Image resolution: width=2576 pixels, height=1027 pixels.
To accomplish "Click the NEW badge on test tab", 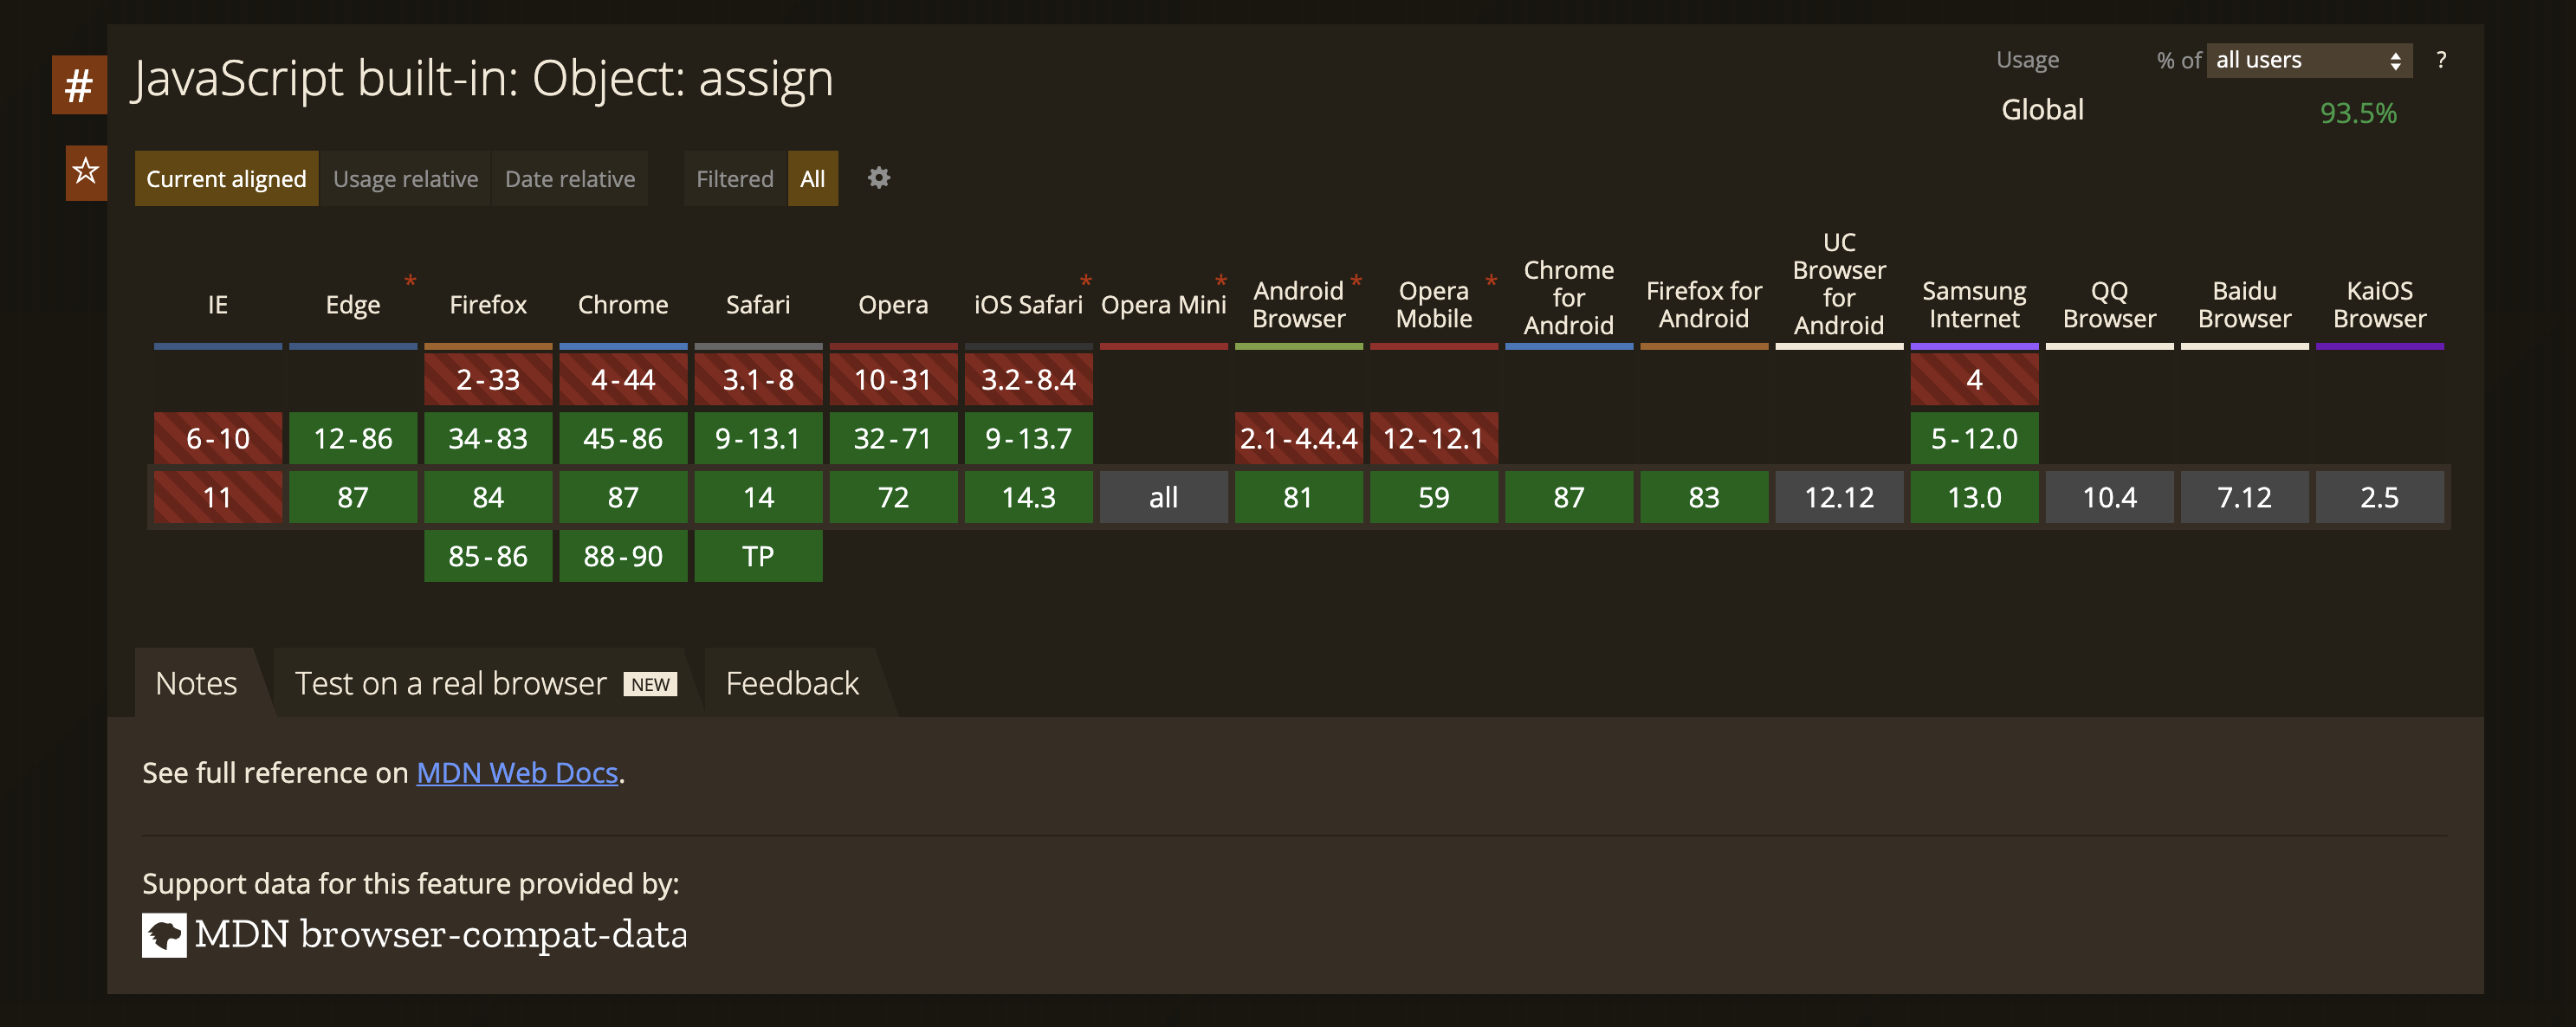I will 650,684.
